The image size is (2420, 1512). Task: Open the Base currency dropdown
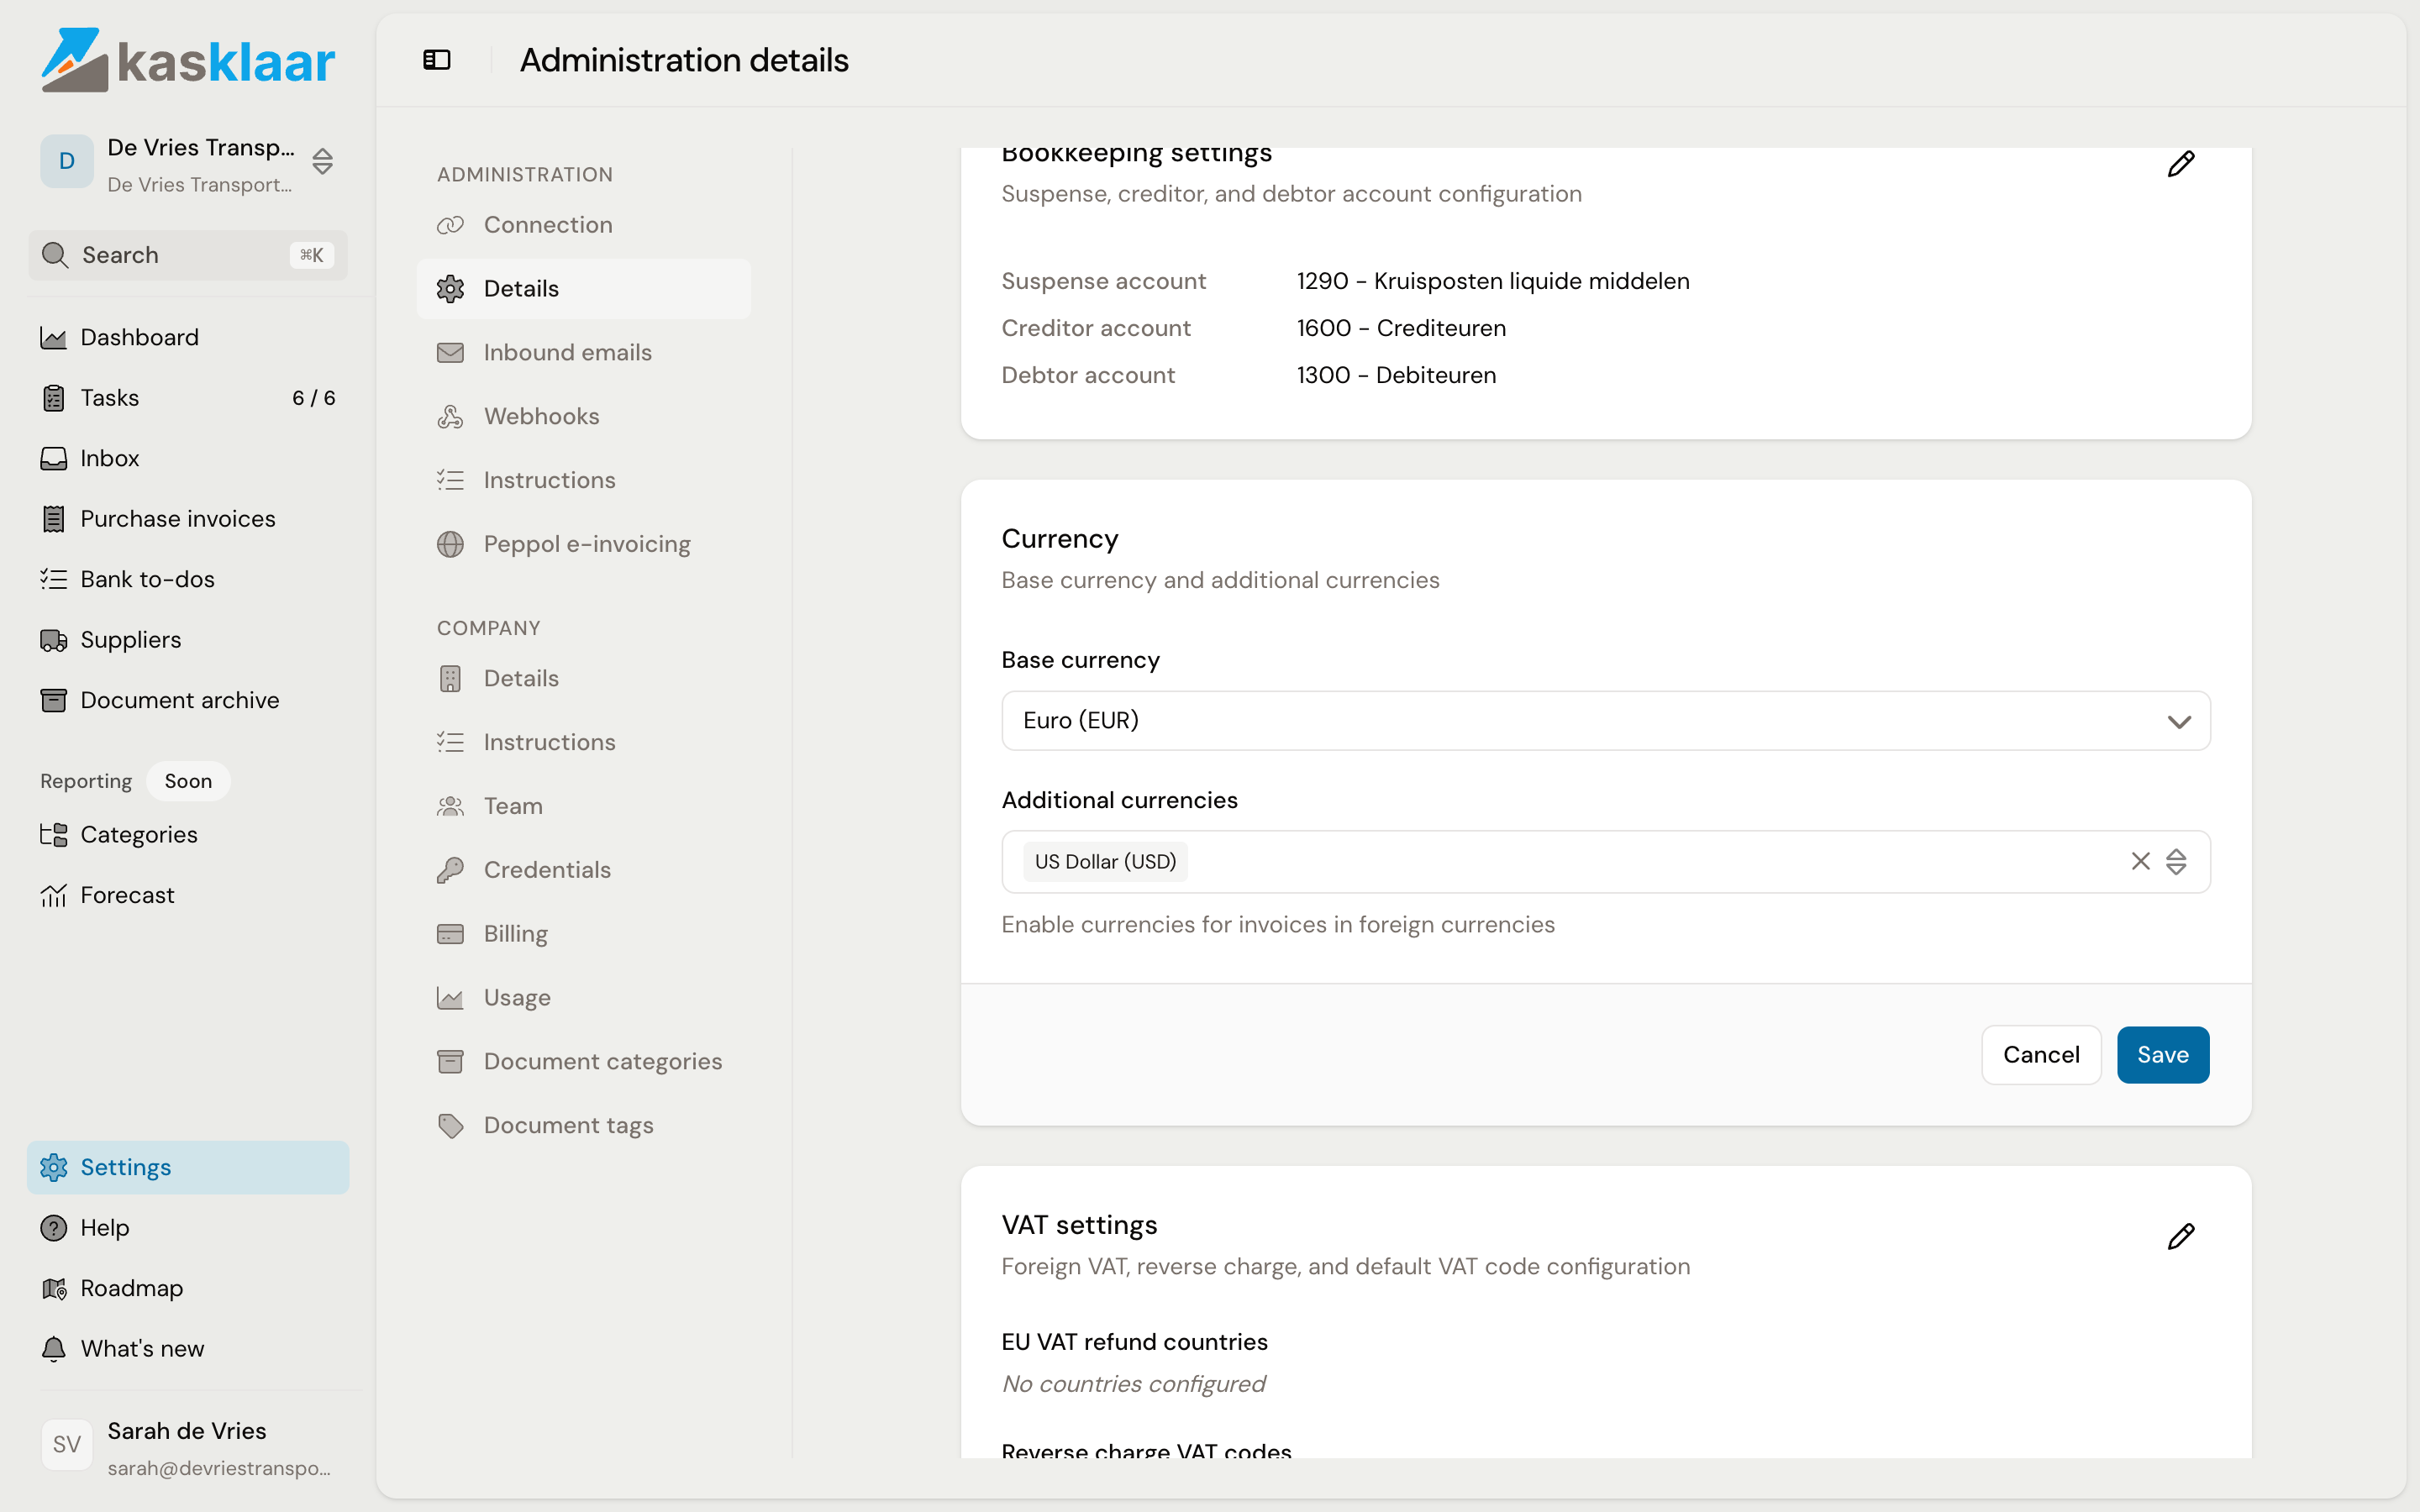pos(1605,720)
